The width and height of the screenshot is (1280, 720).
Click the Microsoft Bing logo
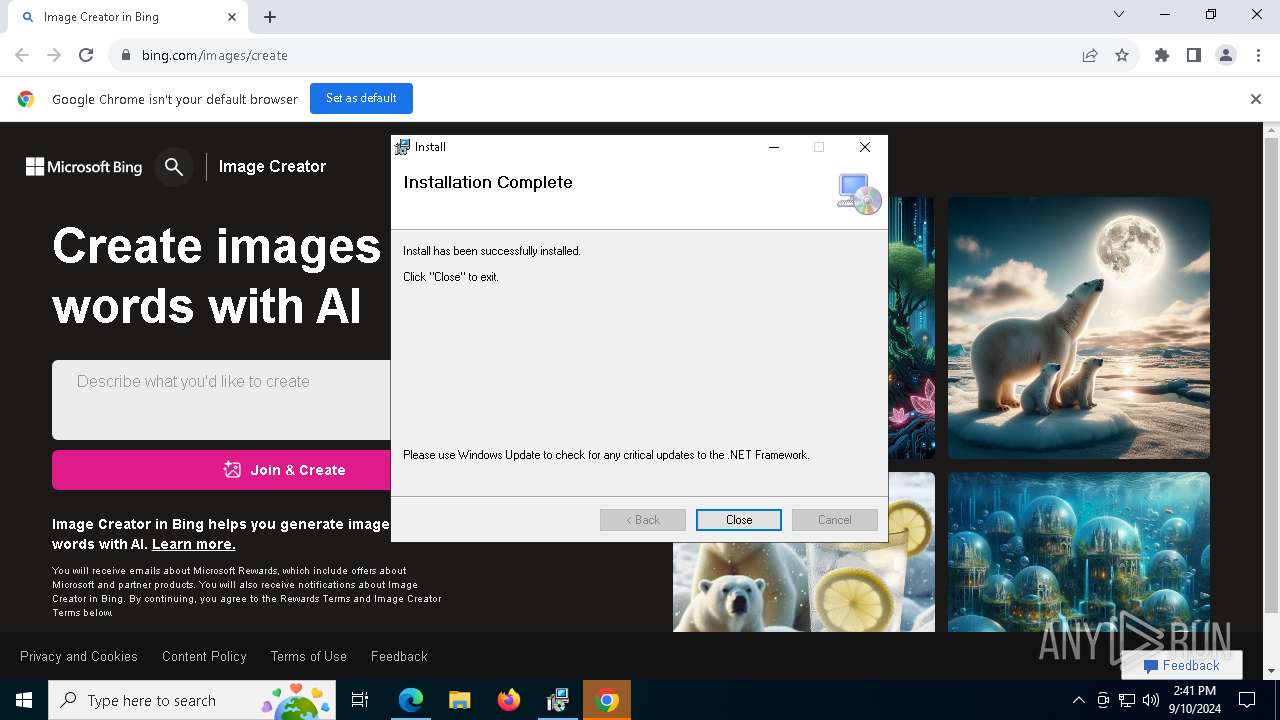pyautogui.click(x=84, y=167)
